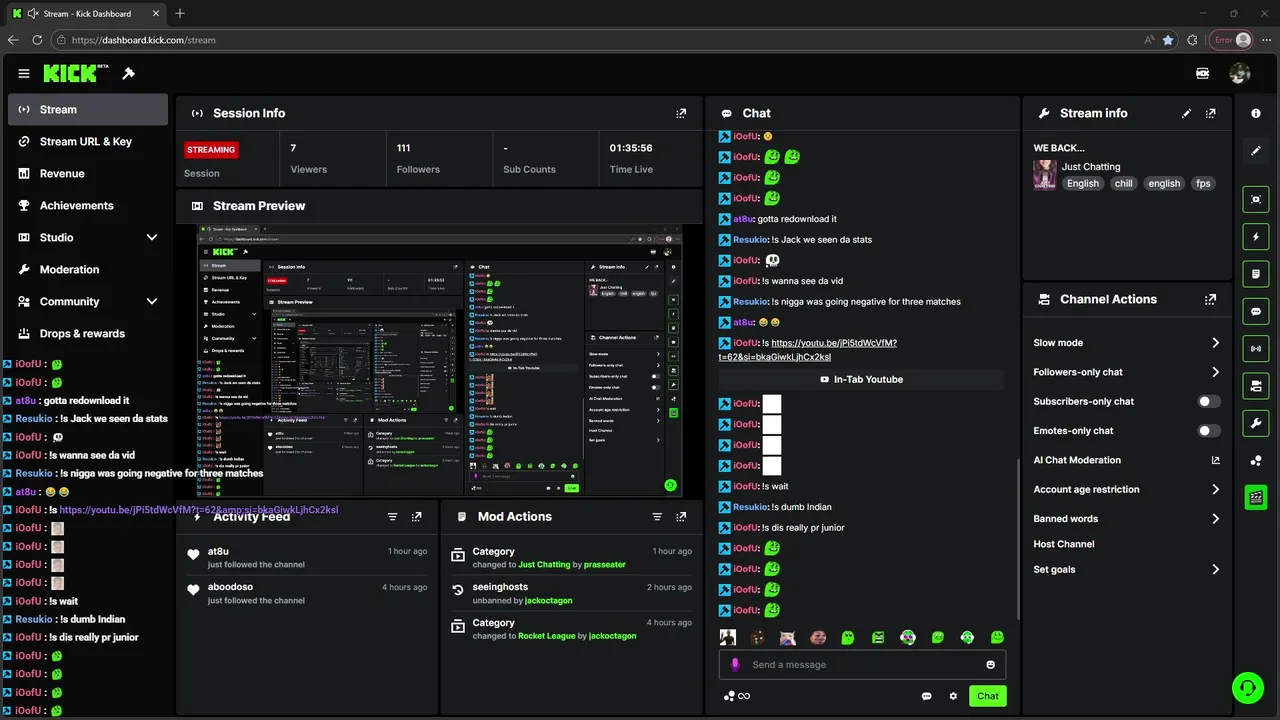Click the green Chat send button
The image size is (1280, 720).
point(987,696)
